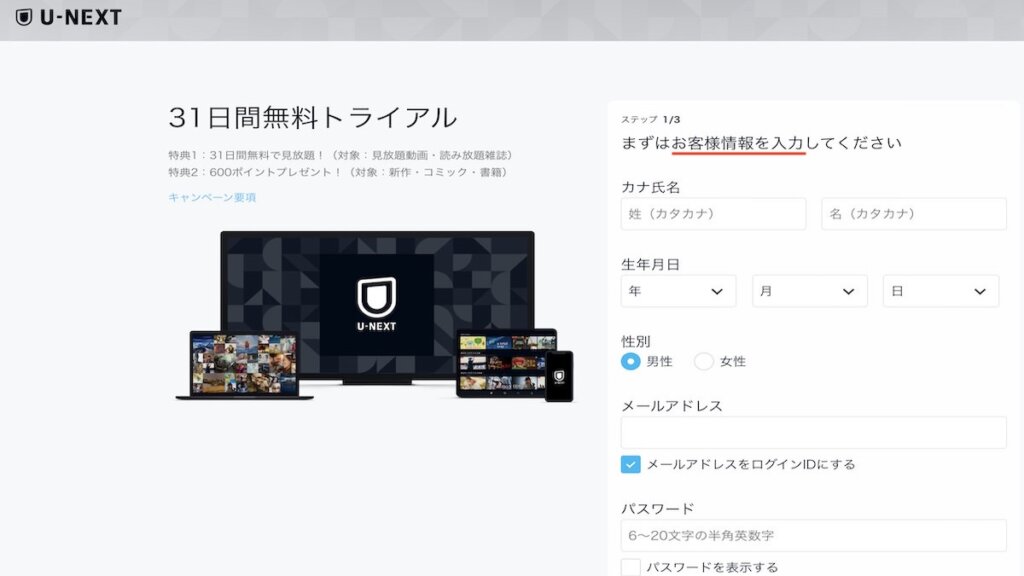1024x576 pixels.
Task: Click the パスワード input field
Action: click(x=813, y=536)
